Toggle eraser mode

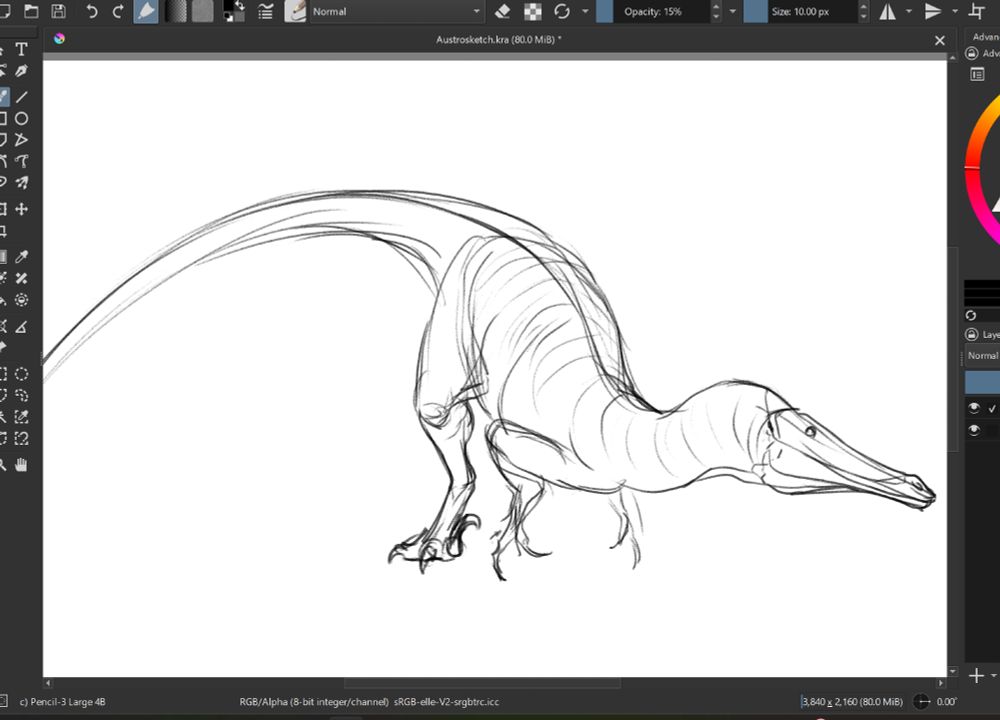tap(503, 11)
